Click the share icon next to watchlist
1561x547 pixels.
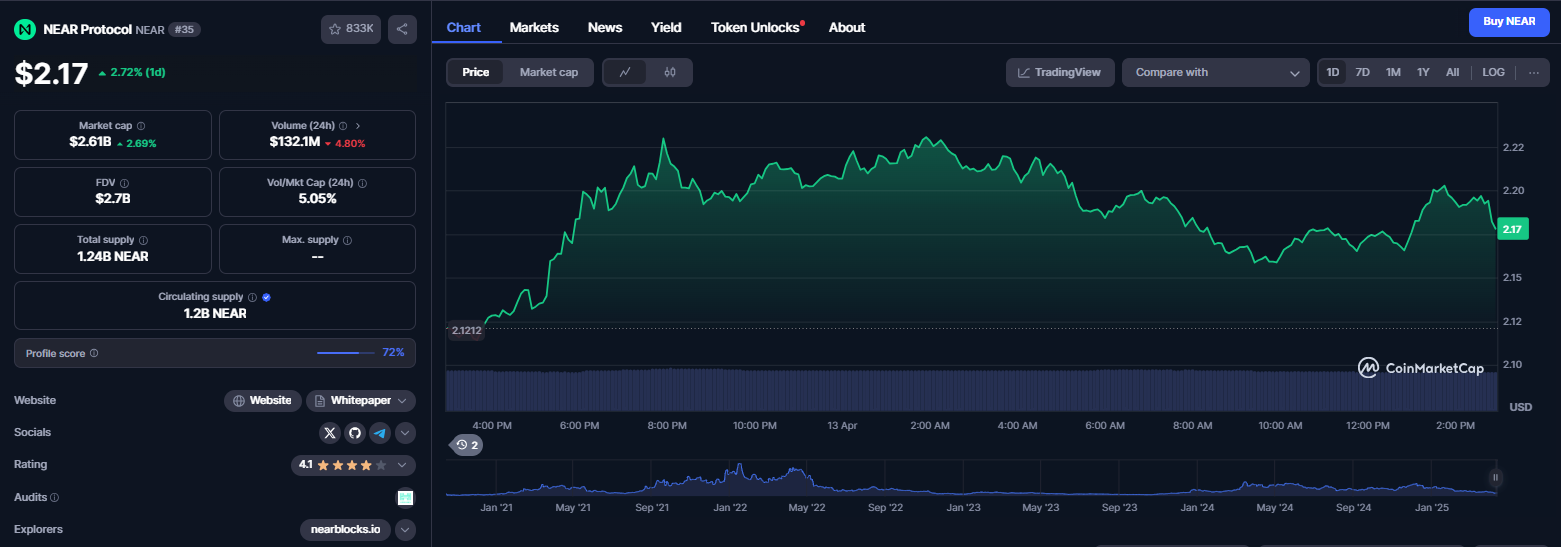click(x=402, y=29)
